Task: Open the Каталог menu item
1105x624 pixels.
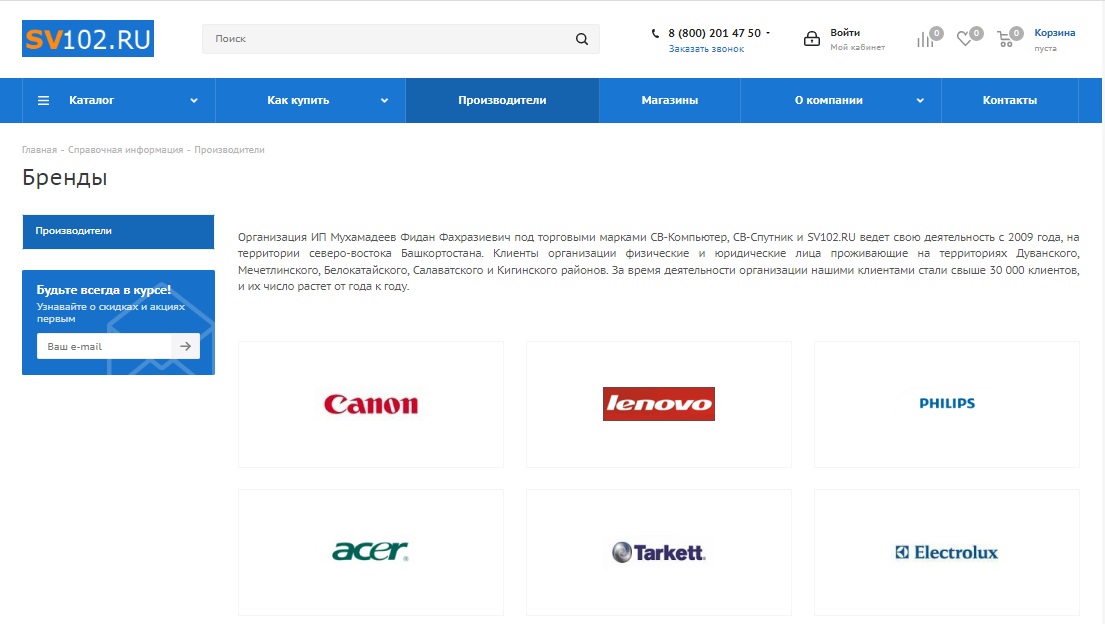Action: [92, 100]
